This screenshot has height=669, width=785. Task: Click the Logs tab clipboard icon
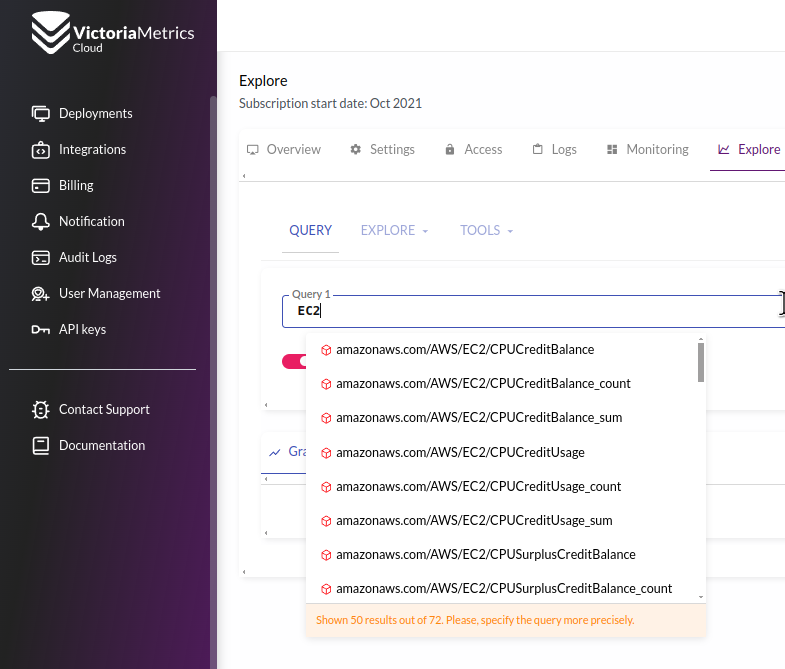[537, 149]
